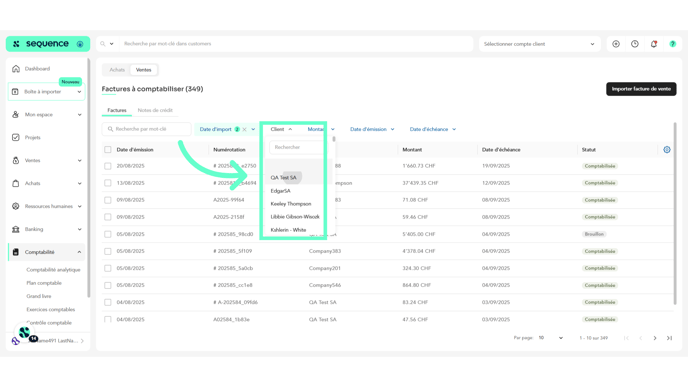The image size is (688, 387).
Task: Click Banking bank icon
Action: [x=16, y=229]
